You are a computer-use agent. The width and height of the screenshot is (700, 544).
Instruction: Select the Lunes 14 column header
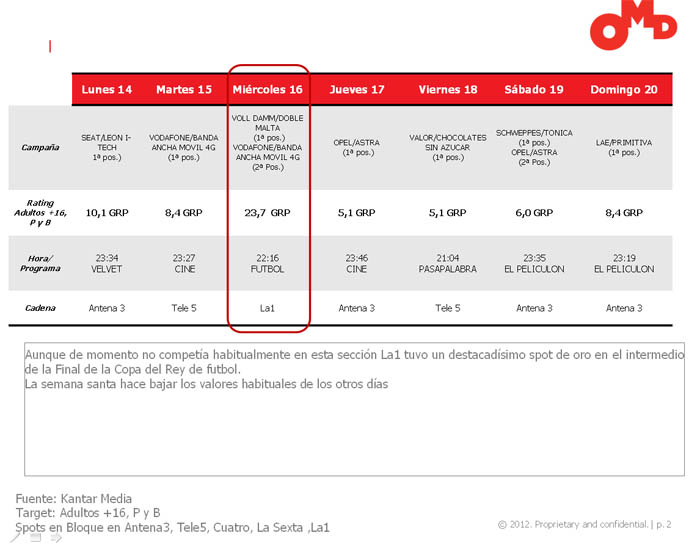click(107, 90)
